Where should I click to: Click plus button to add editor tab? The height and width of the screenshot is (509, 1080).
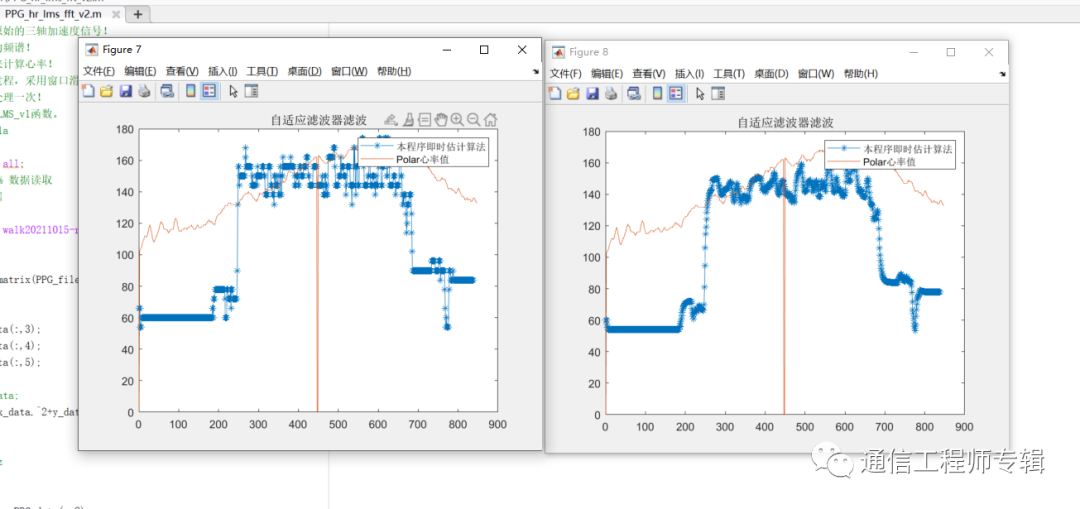(x=138, y=14)
